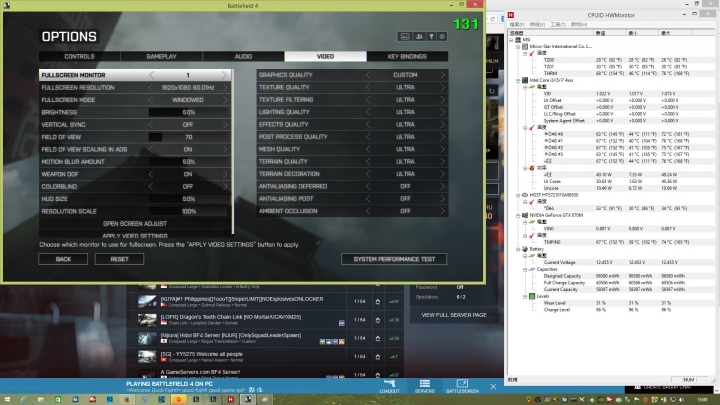The height and width of the screenshot is (405, 720).
Task: Switch to the Controls tab
Action: 79,56
